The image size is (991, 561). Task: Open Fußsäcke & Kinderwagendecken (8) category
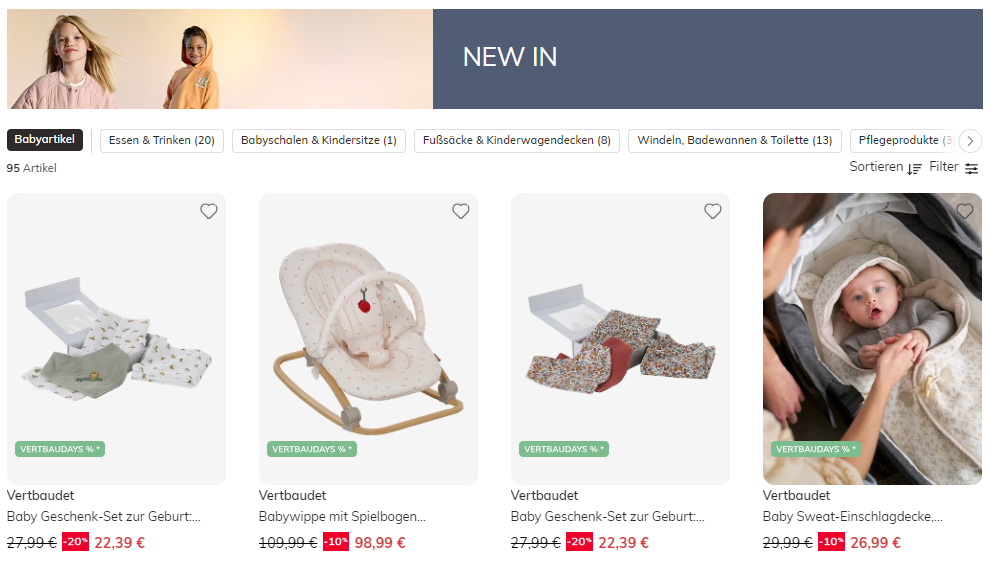[x=517, y=140]
